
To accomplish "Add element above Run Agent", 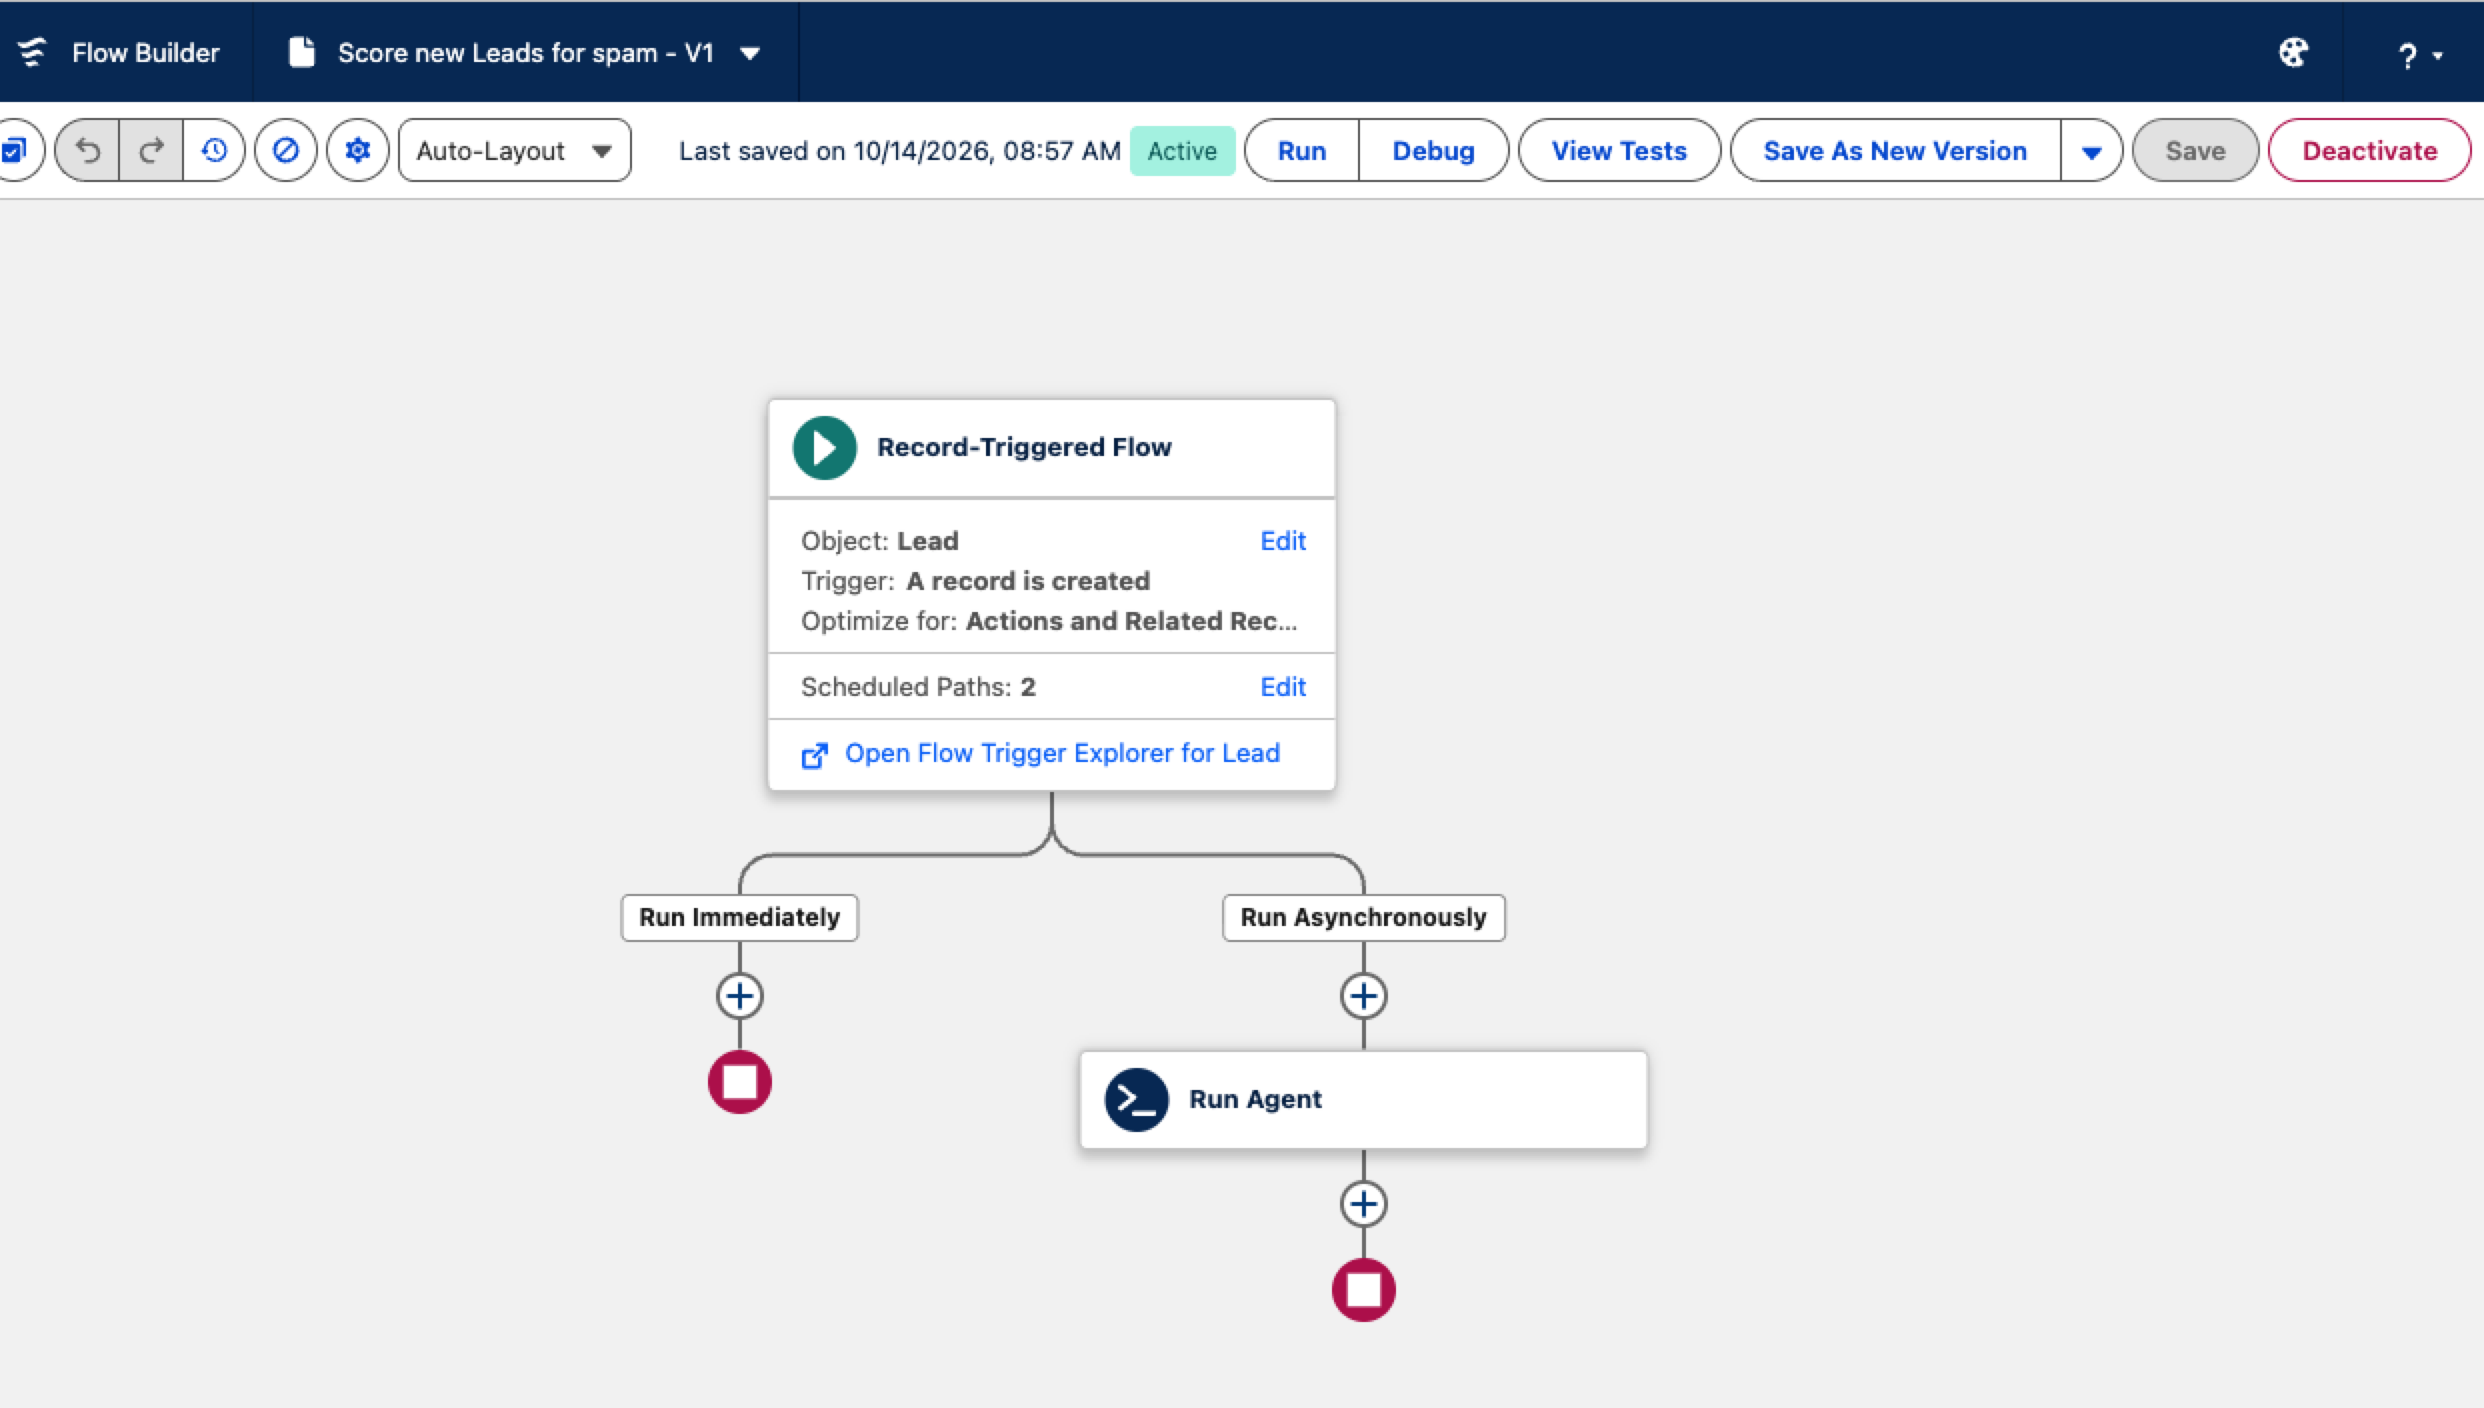I will pos(1363,996).
